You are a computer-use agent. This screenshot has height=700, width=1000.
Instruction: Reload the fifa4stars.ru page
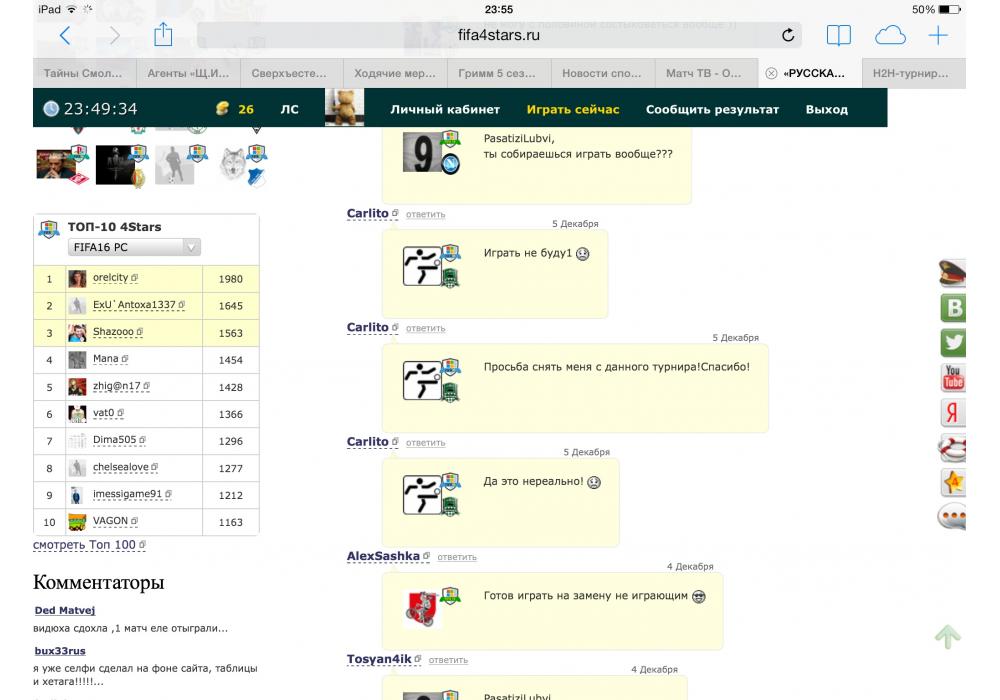pos(788,35)
